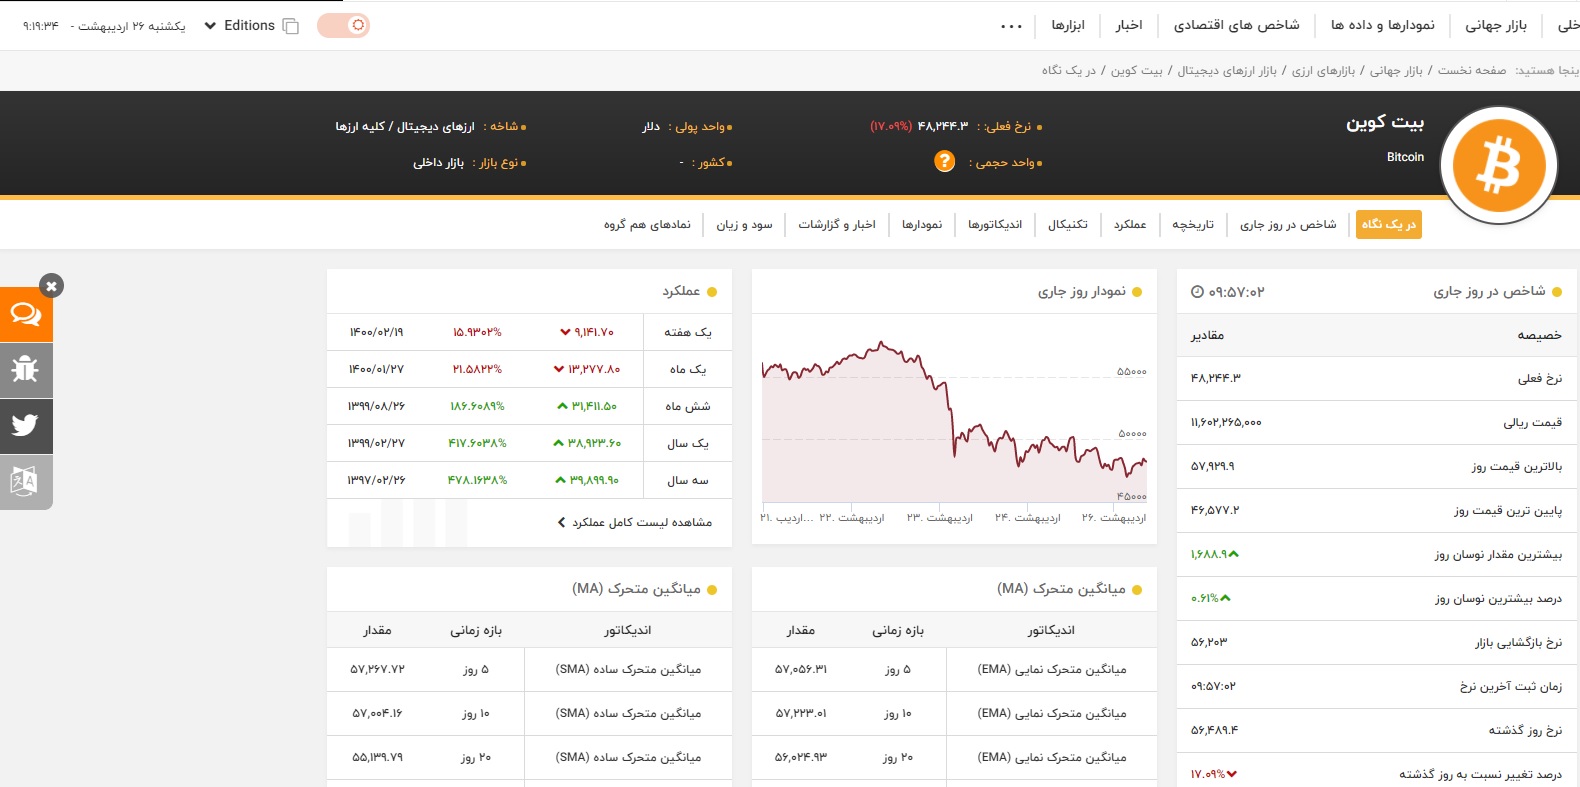Open the بازار جهانی menu

pyautogui.click(x=1495, y=25)
